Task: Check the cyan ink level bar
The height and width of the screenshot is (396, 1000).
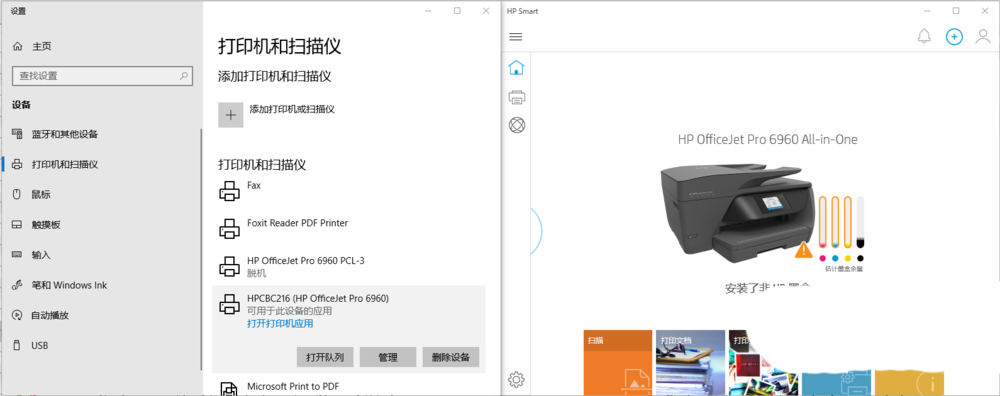Action: (835, 223)
